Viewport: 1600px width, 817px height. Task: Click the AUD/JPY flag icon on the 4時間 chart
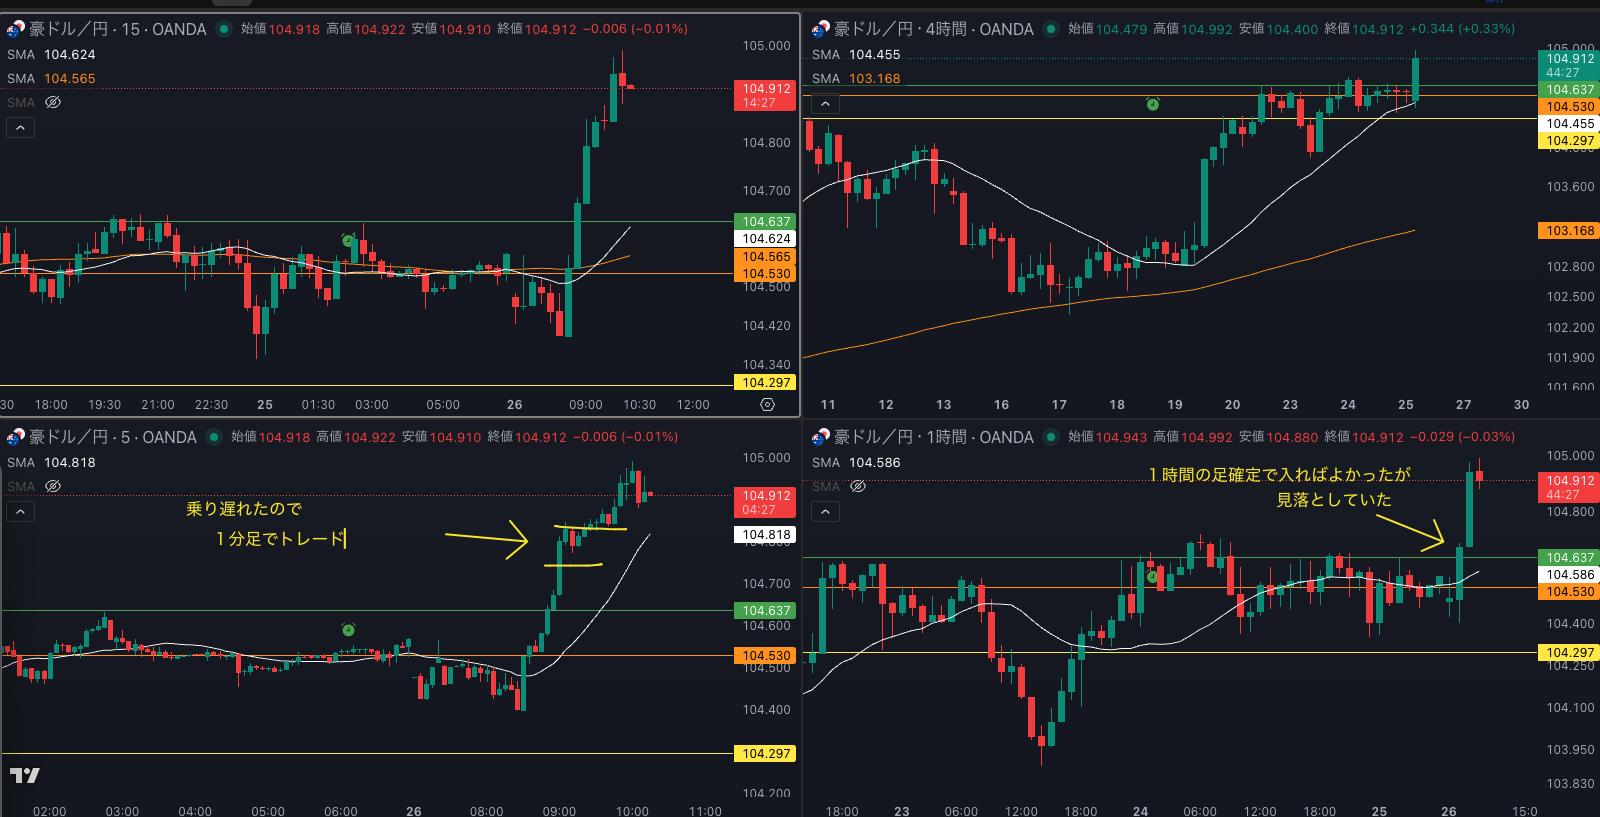pos(821,29)
